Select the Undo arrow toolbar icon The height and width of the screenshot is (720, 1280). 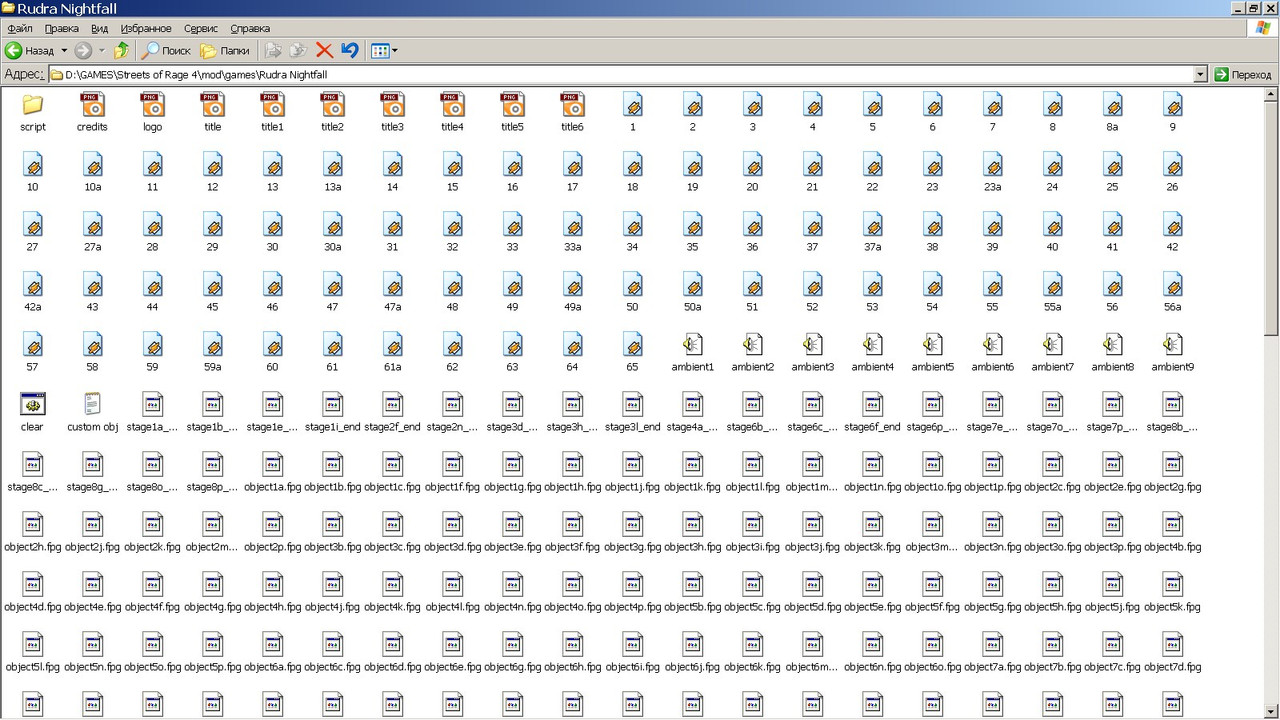point(350,50)
